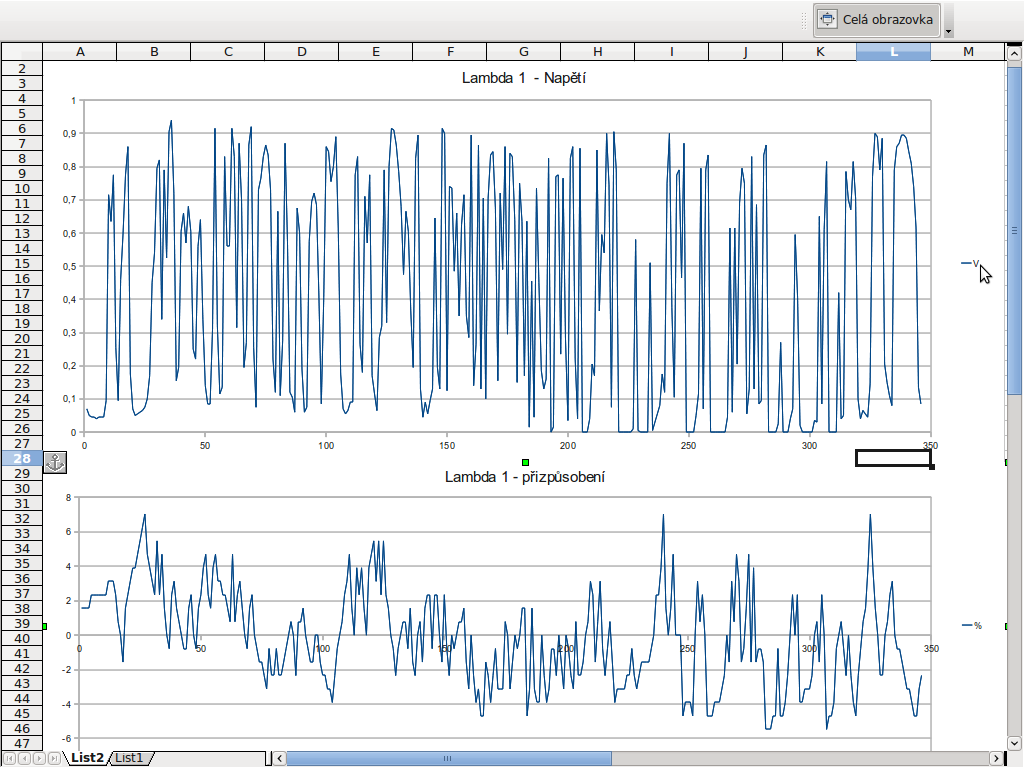Click the 'Lambda 1 - Napětí' chart title
Viewport: 1024px width, 768px height.
(523, 78)
